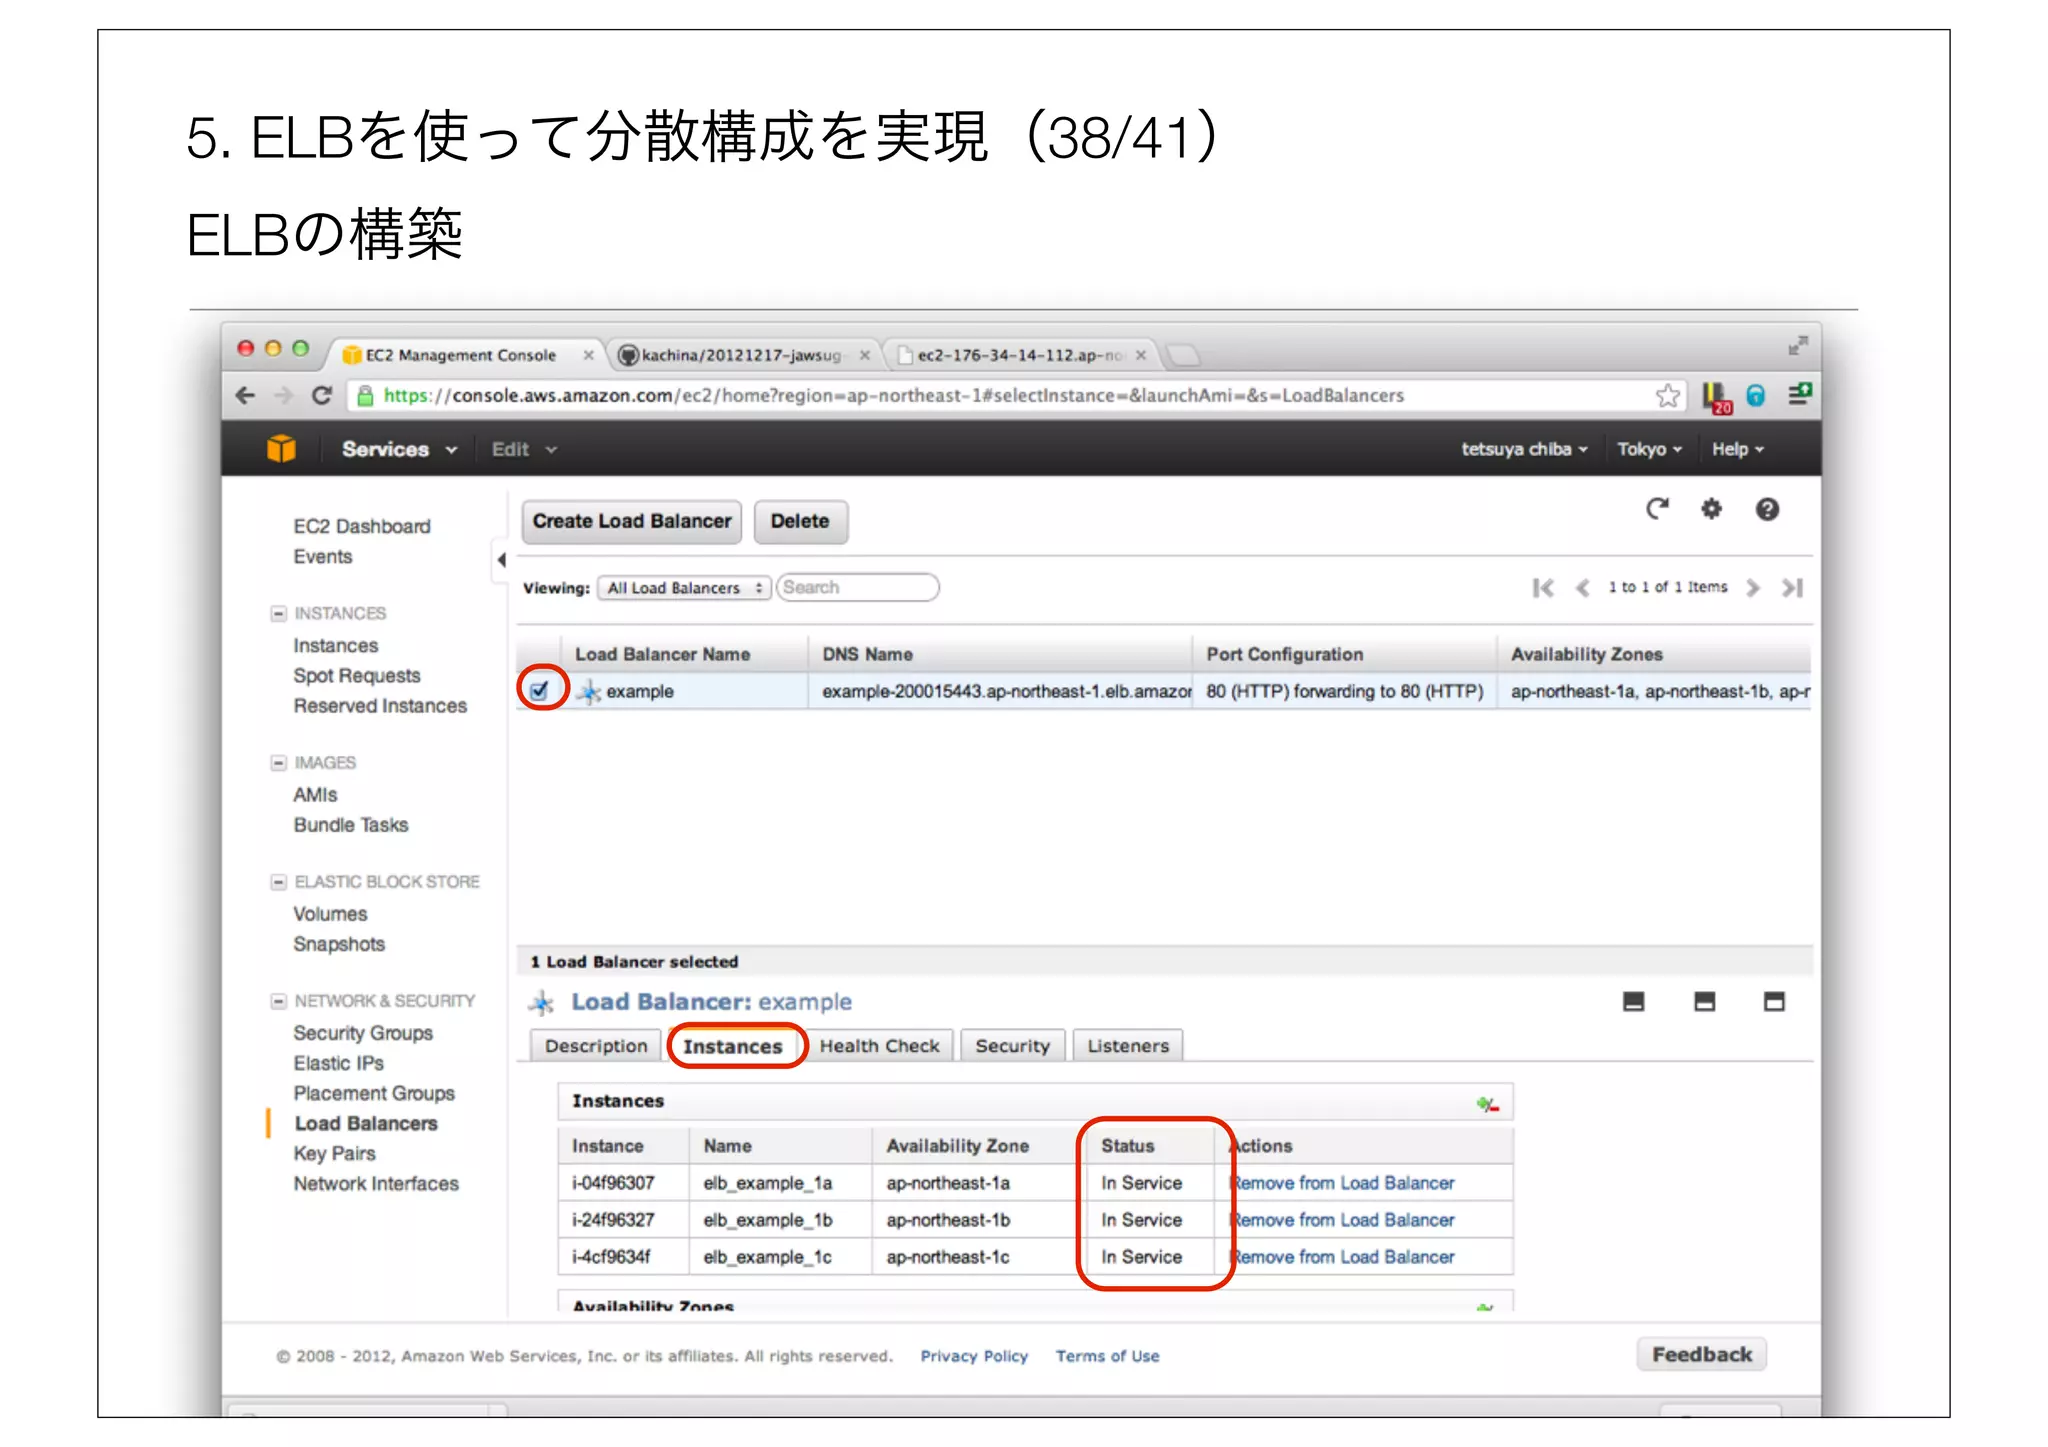The image size is (2048, 1447).
Task: Switch to the Instances tab
Action: point(733,1046)
